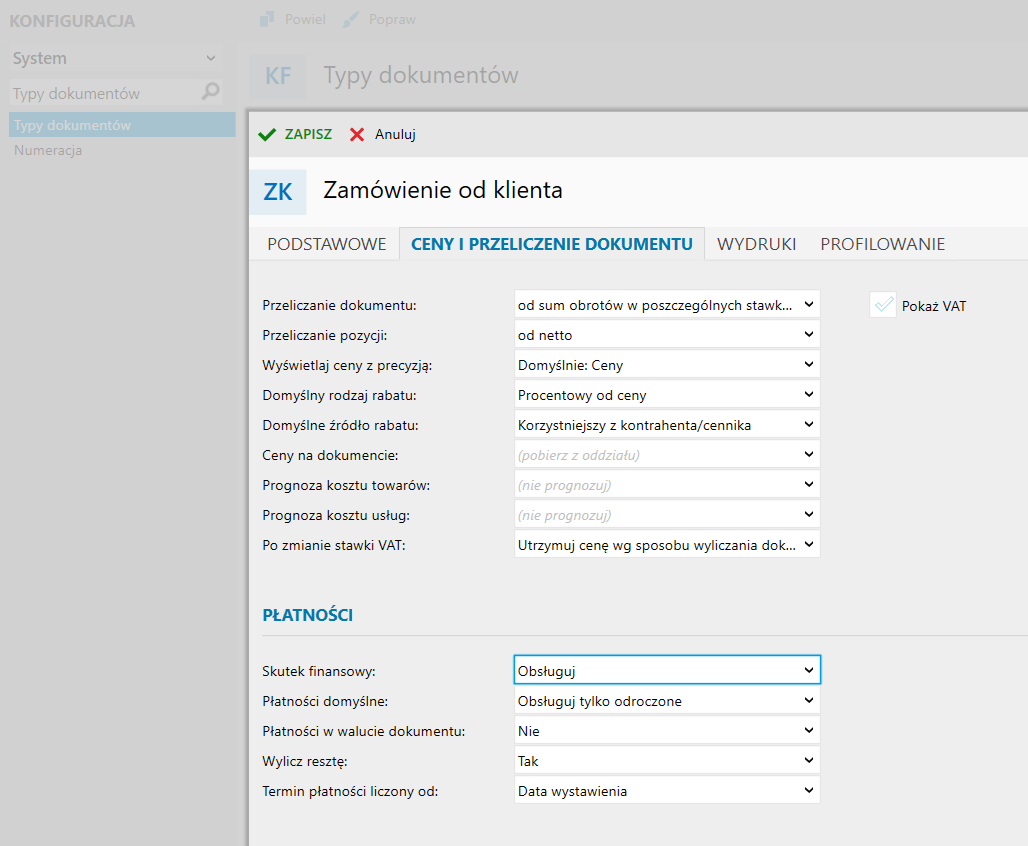1028x846 pixels.
Task: Expand the Termin płatności liczony od dropdown
Action: pos(667,791)
